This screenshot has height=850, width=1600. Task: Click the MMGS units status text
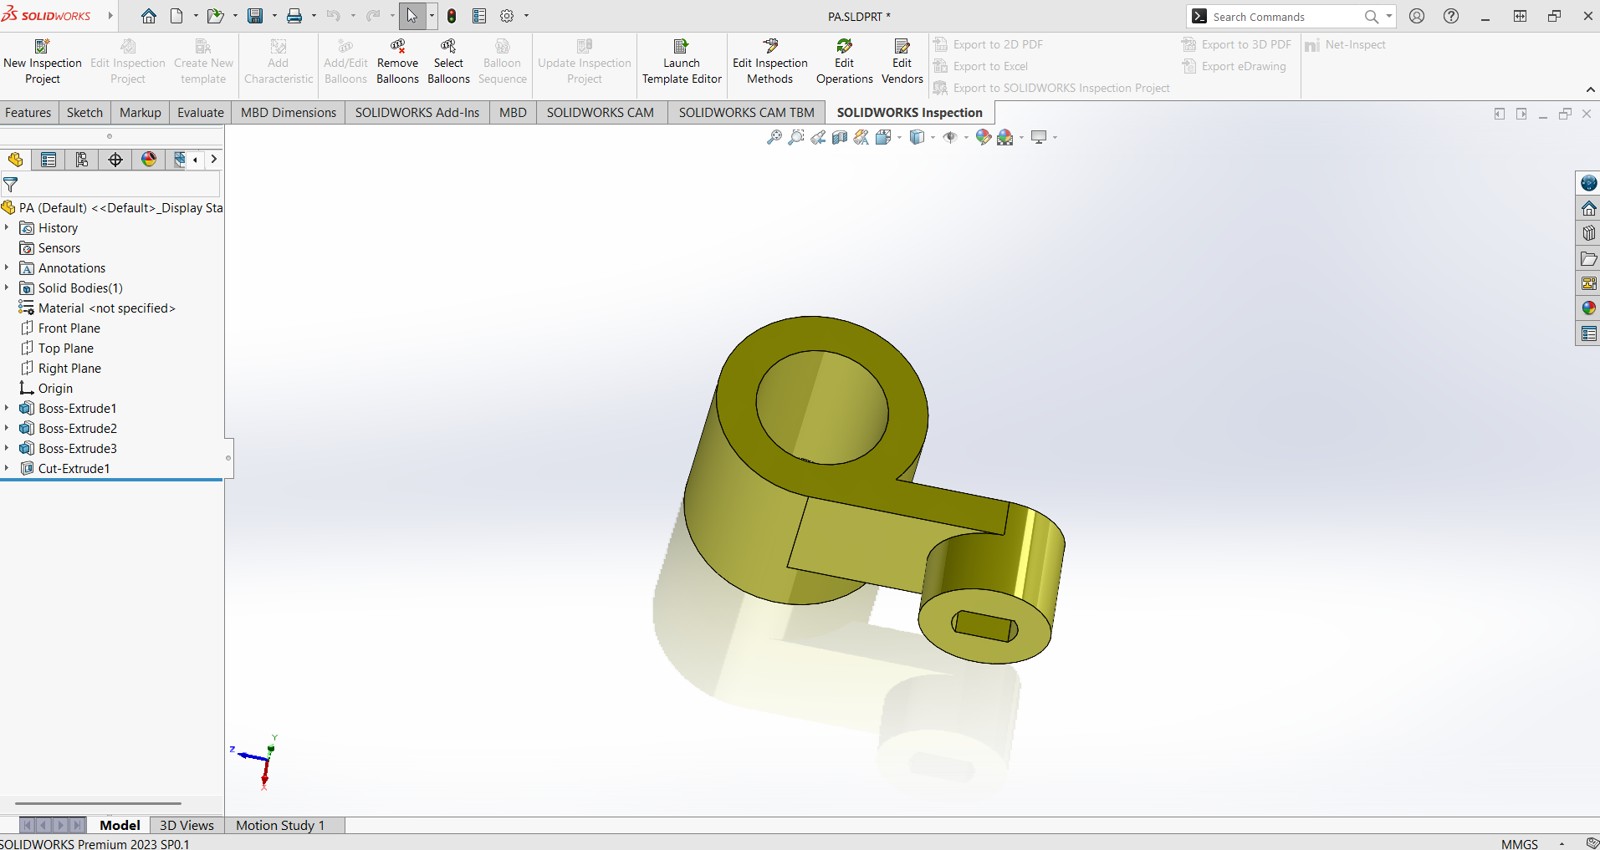tap(1519, 844)
